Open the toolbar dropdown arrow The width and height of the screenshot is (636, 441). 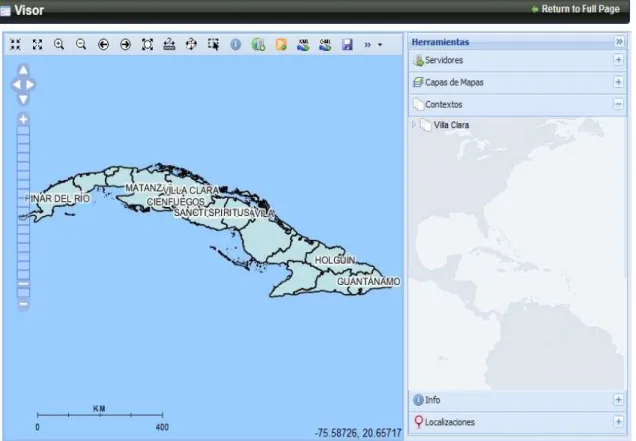pos(380,45)
